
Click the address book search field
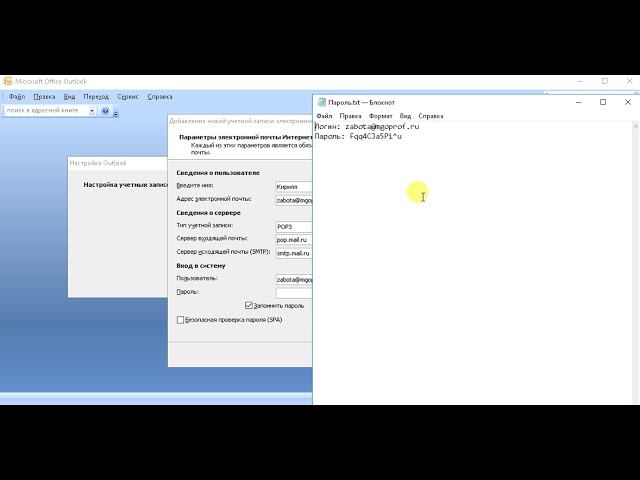click(45, 111)
